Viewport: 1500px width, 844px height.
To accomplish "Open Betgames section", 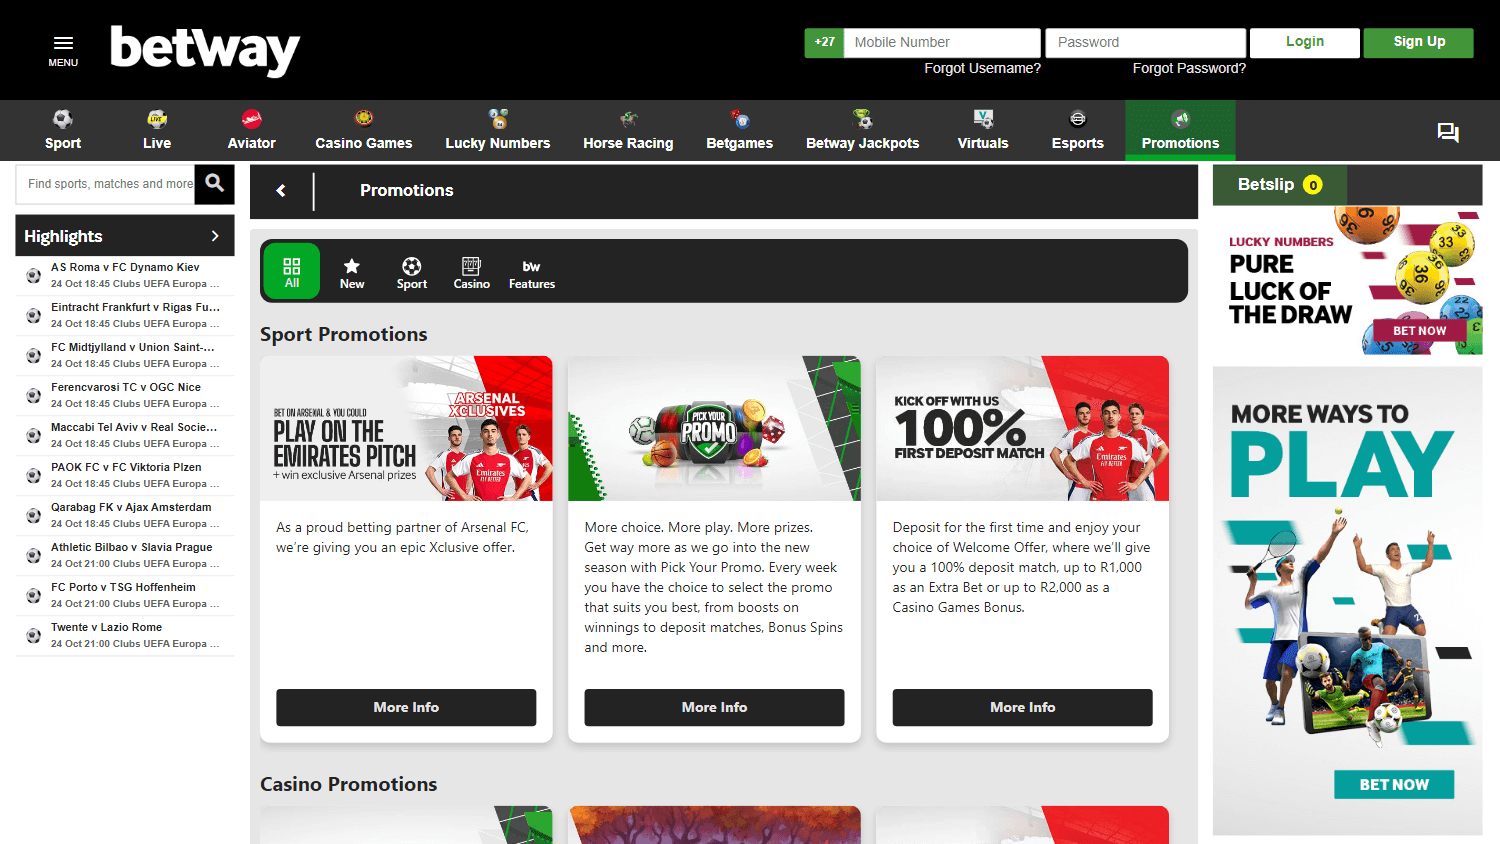I will pos(740,131).
